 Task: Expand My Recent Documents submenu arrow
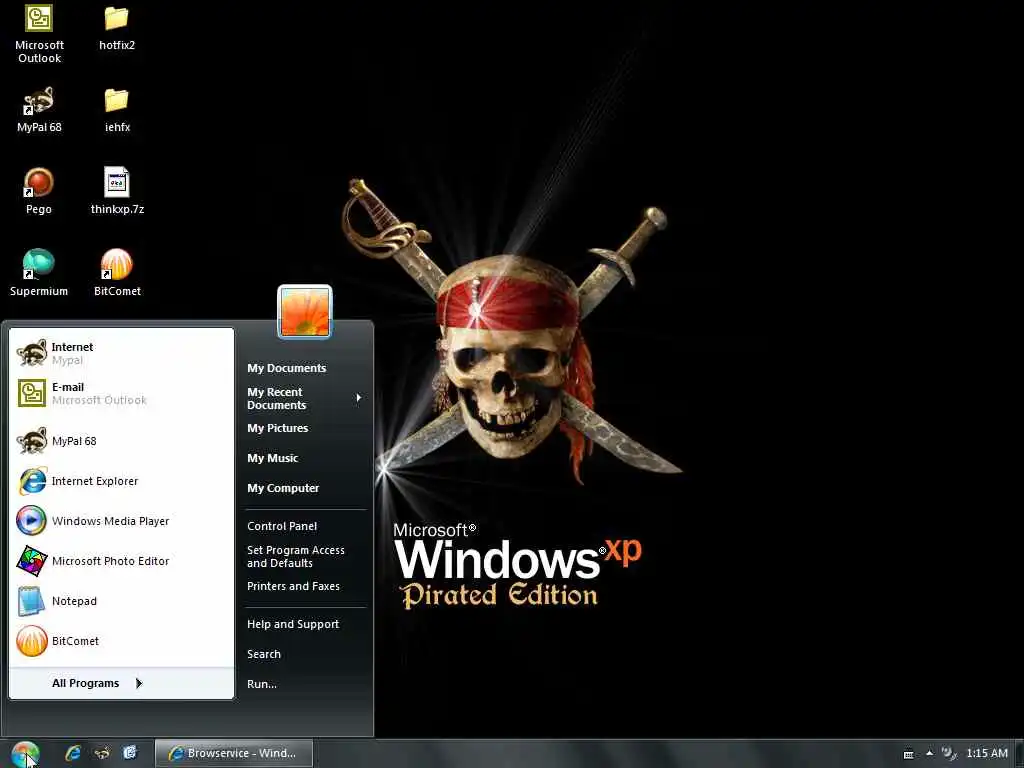pyautogui.click(x=358, y=398)
